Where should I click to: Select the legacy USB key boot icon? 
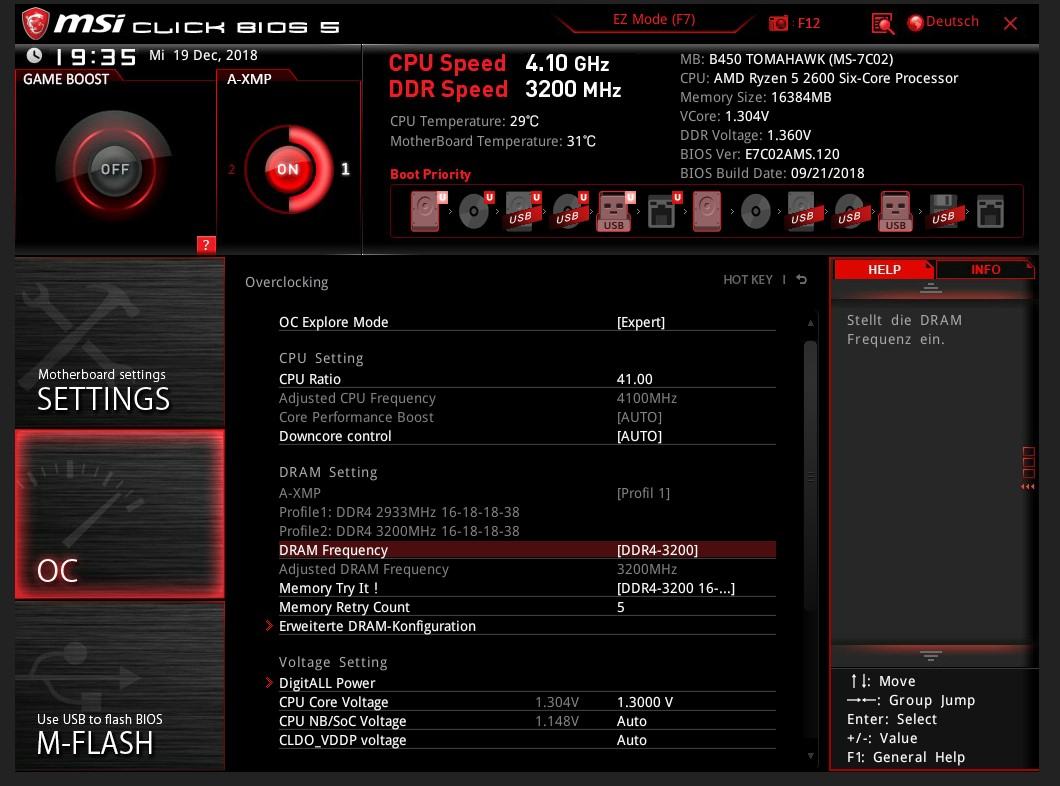click(896, 212)
